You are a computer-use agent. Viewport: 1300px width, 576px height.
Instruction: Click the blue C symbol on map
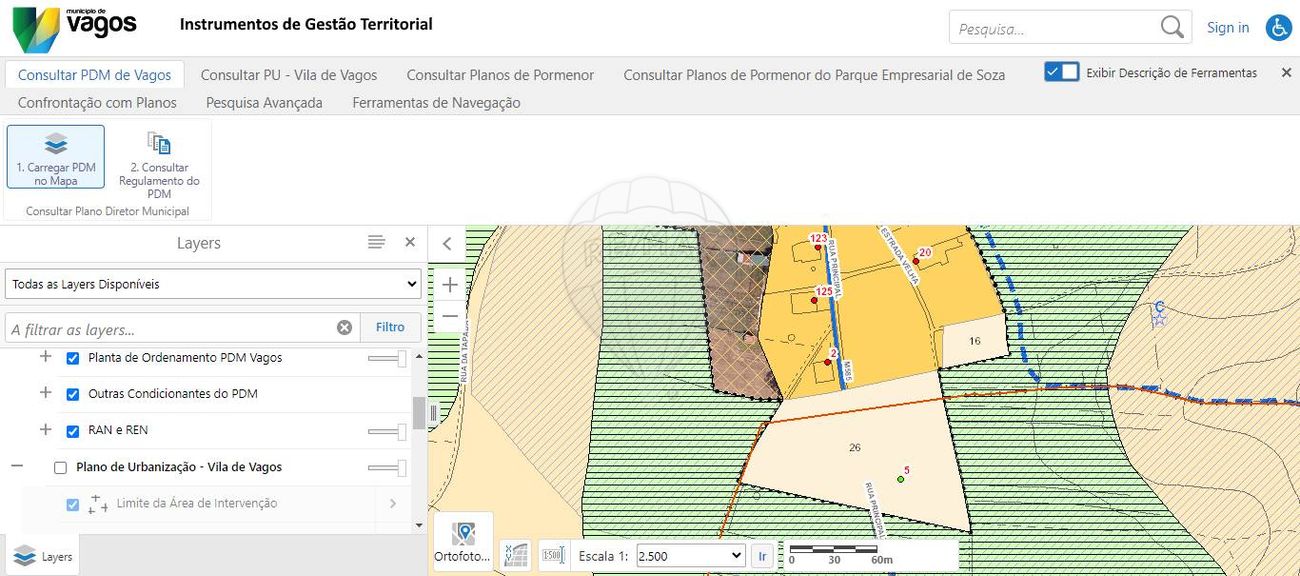[x=1159, y=314]
